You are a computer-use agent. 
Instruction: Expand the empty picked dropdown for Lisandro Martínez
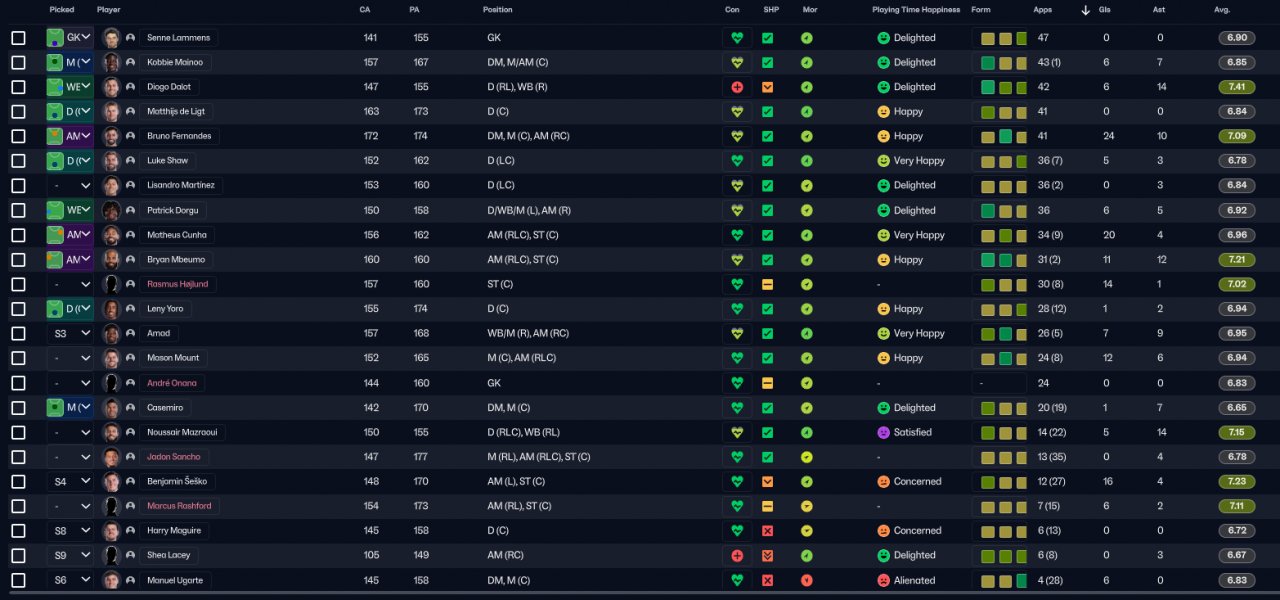pyautogui.click(x=69, y=186)
